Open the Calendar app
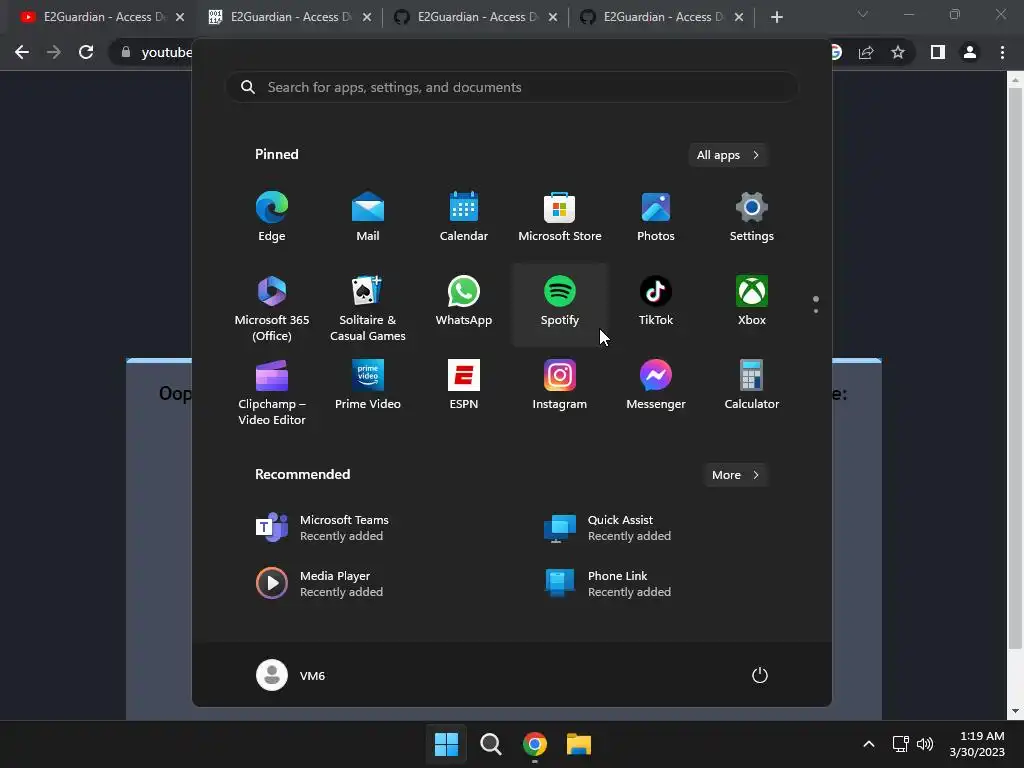 click(464, 217)
